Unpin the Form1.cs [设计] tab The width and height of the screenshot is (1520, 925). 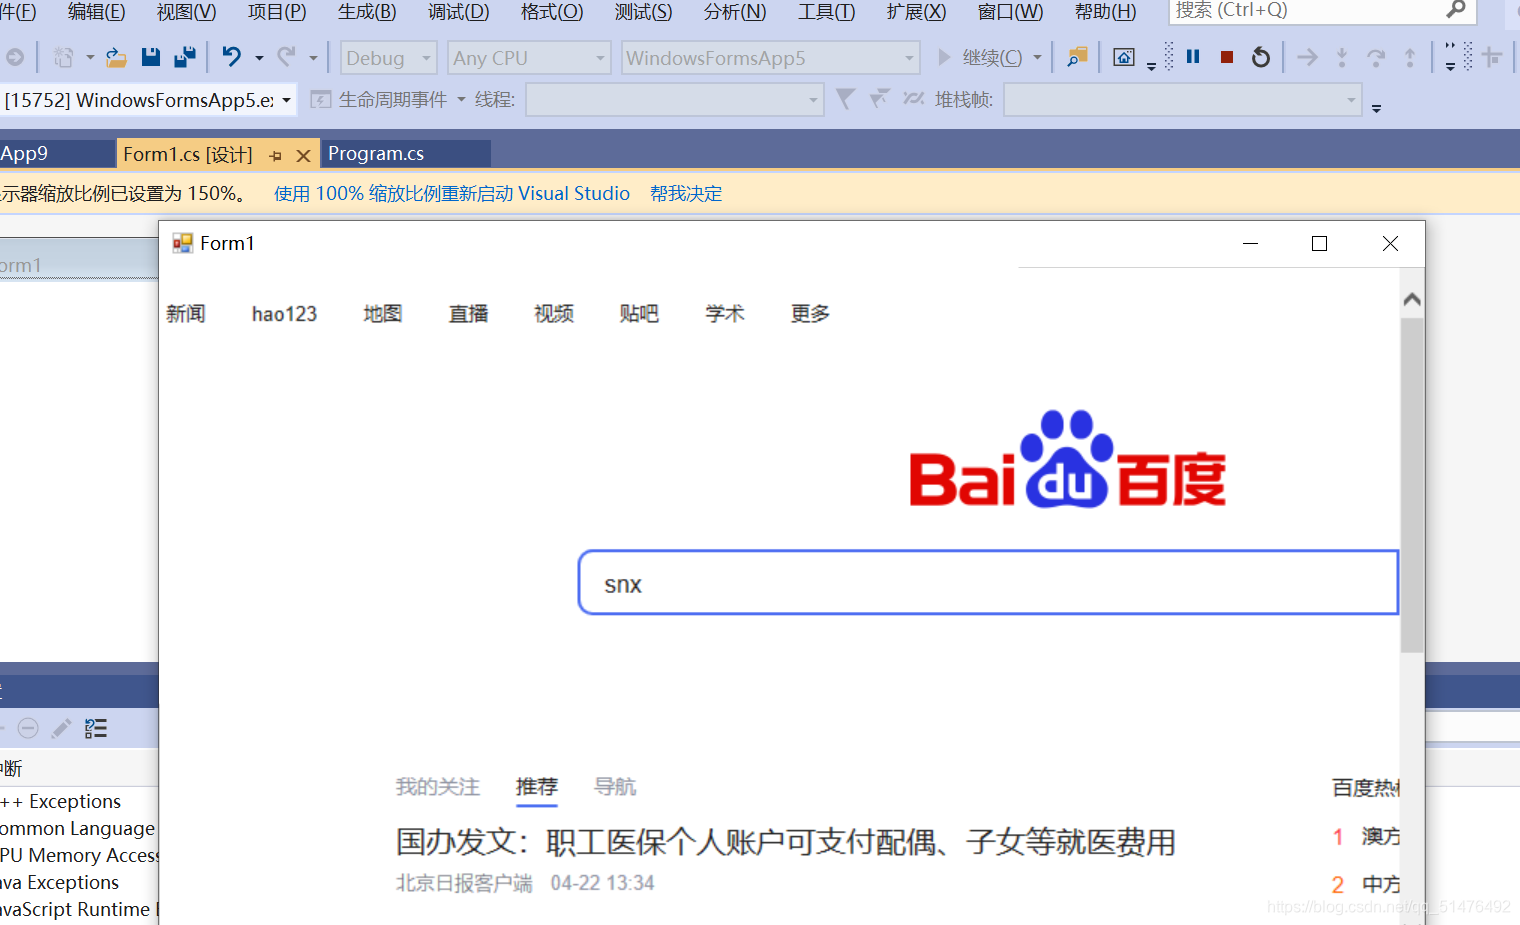[x=276, y=154]
